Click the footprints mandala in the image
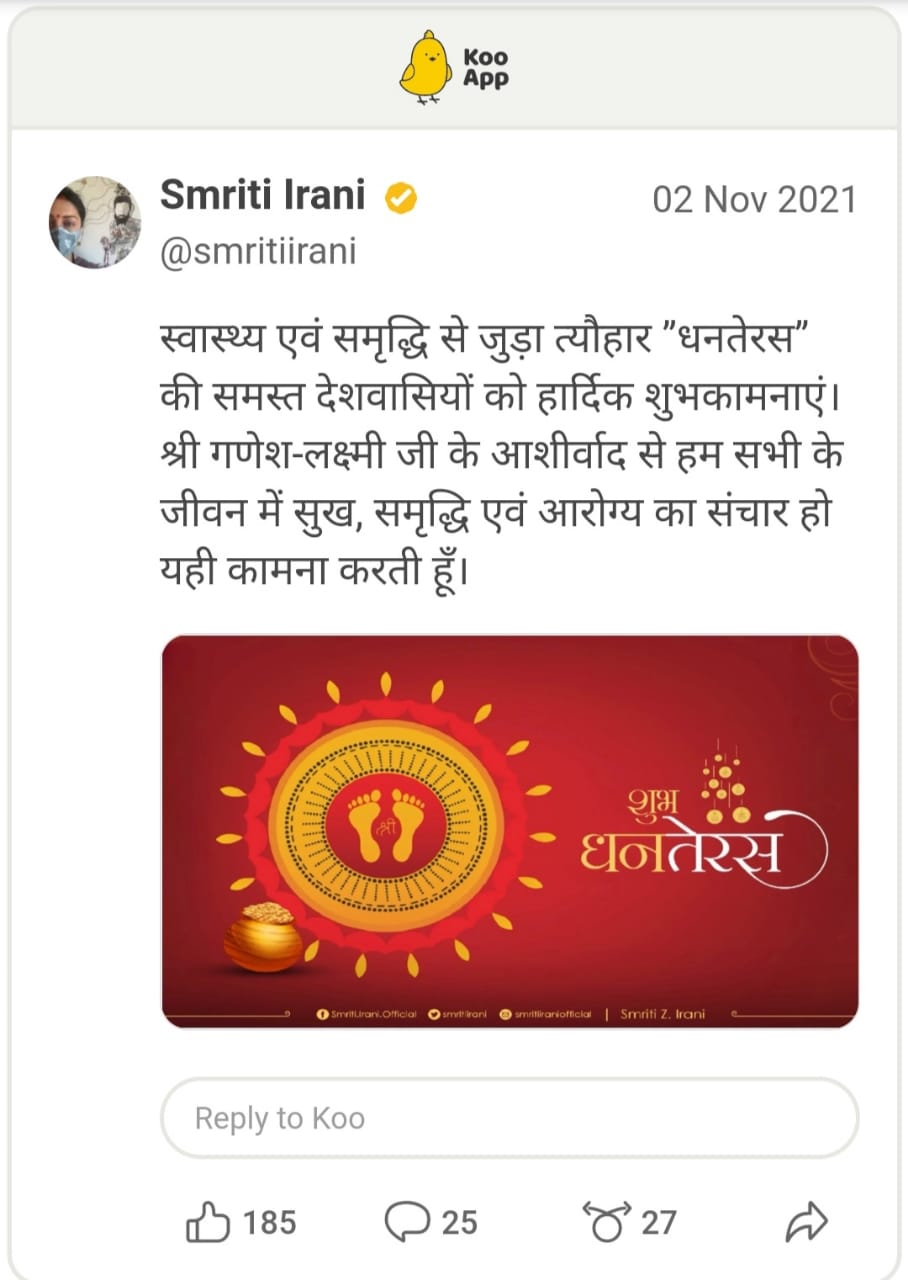Viewport: 908px width, 1280px height. [386, 823]
